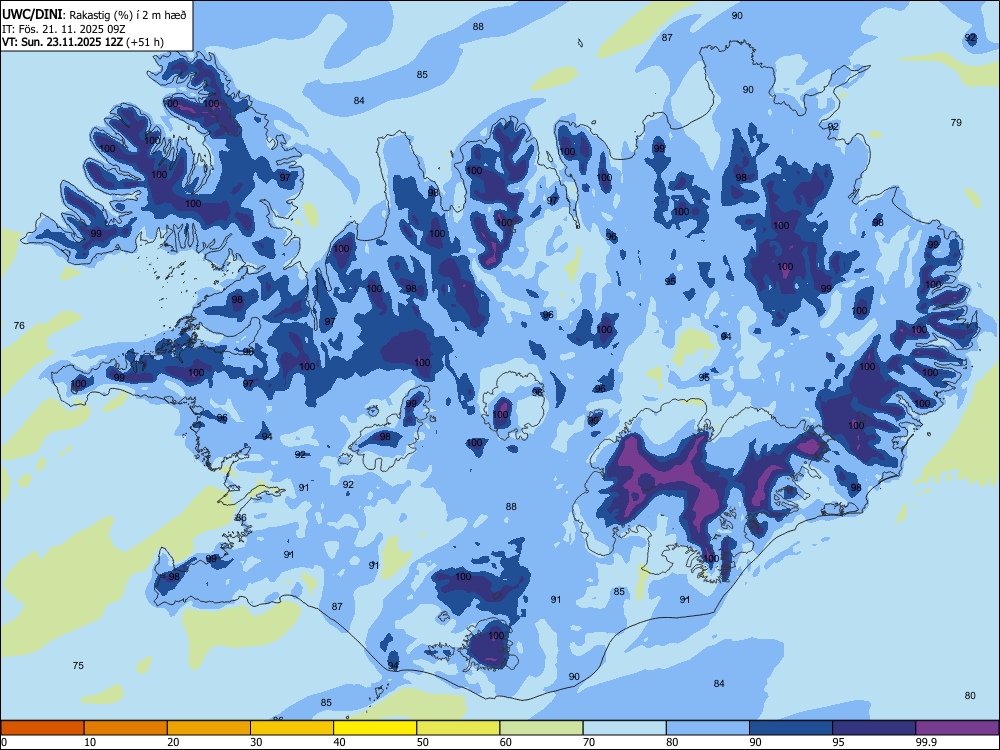Click the dark orange 0–10 legend swatch

click(x=42, y=728)
